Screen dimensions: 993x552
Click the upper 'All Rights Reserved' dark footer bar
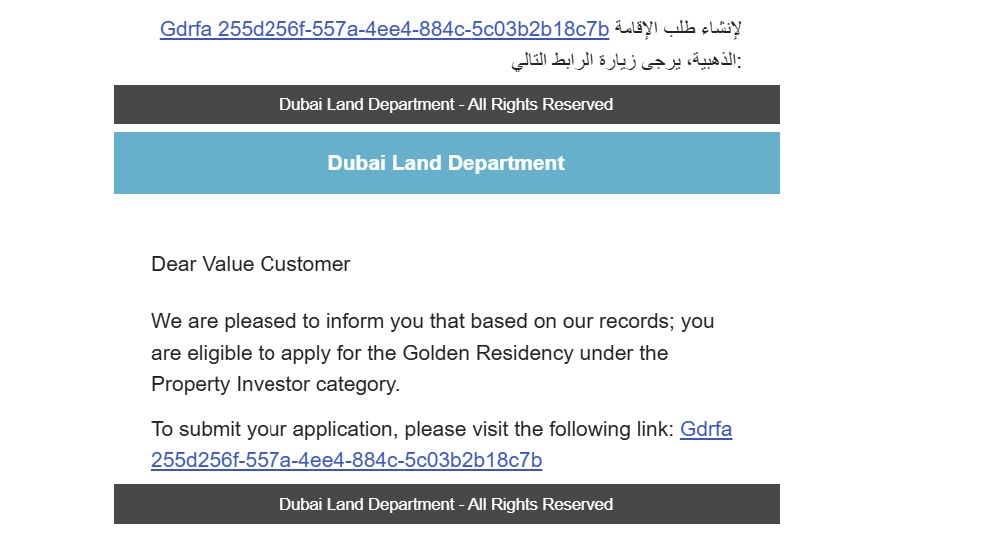(x=446, y=104)
